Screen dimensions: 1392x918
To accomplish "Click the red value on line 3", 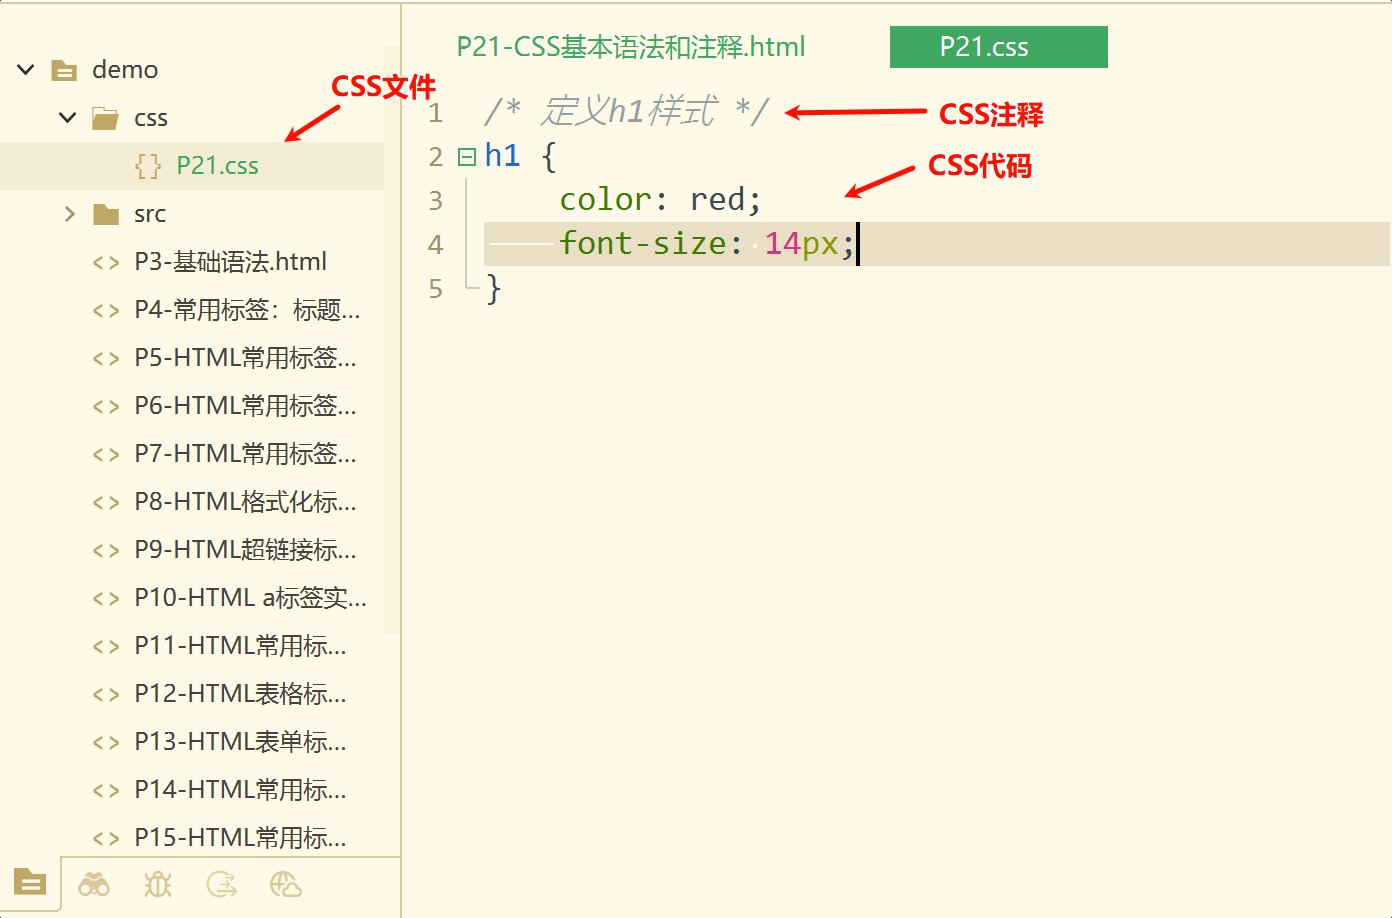I will pos(717,200).
